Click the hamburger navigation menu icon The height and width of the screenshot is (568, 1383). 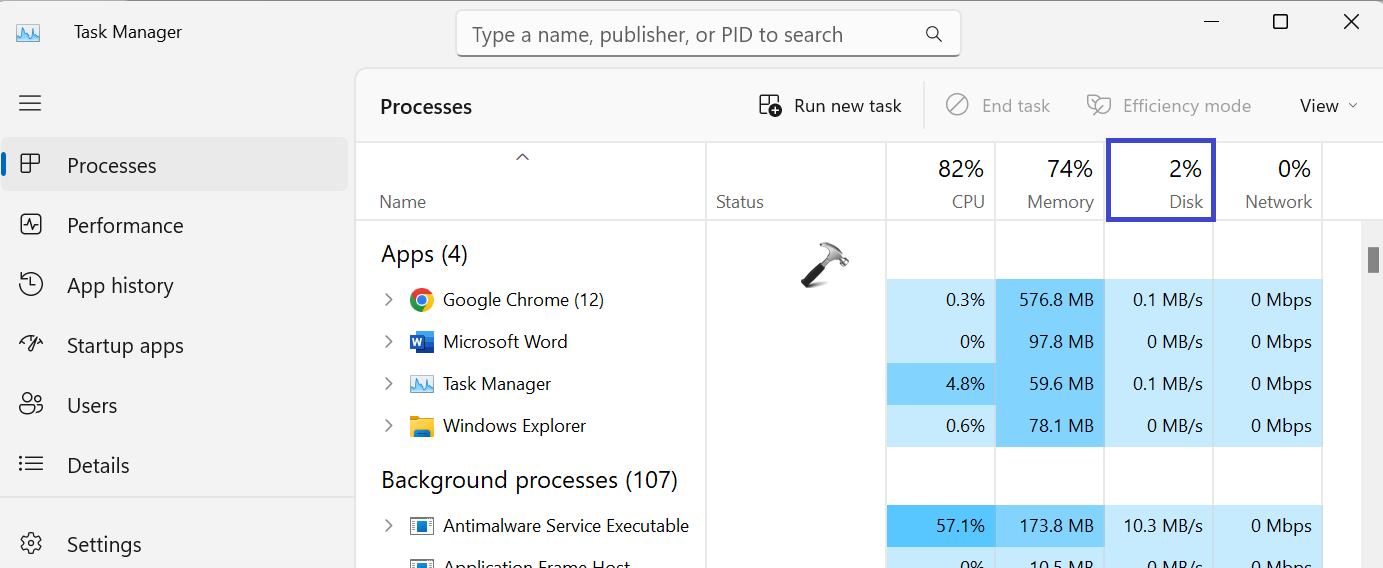(x=30, y=103)
